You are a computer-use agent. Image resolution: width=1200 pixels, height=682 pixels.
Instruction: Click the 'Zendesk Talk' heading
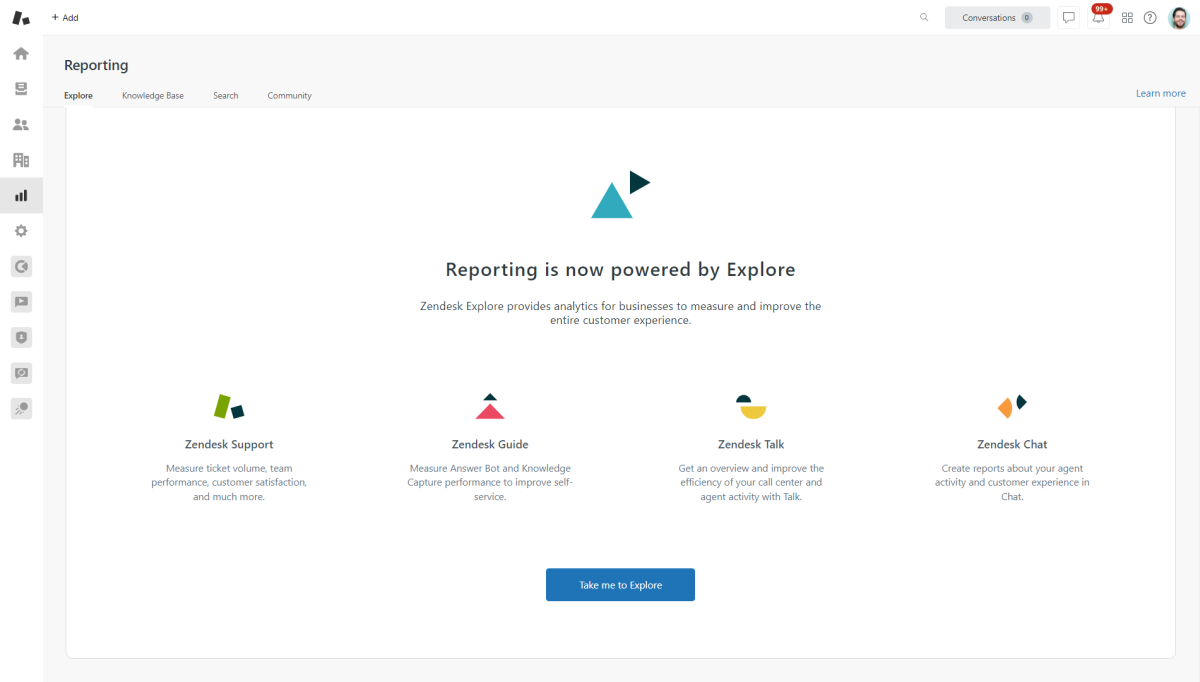[751, 444]
